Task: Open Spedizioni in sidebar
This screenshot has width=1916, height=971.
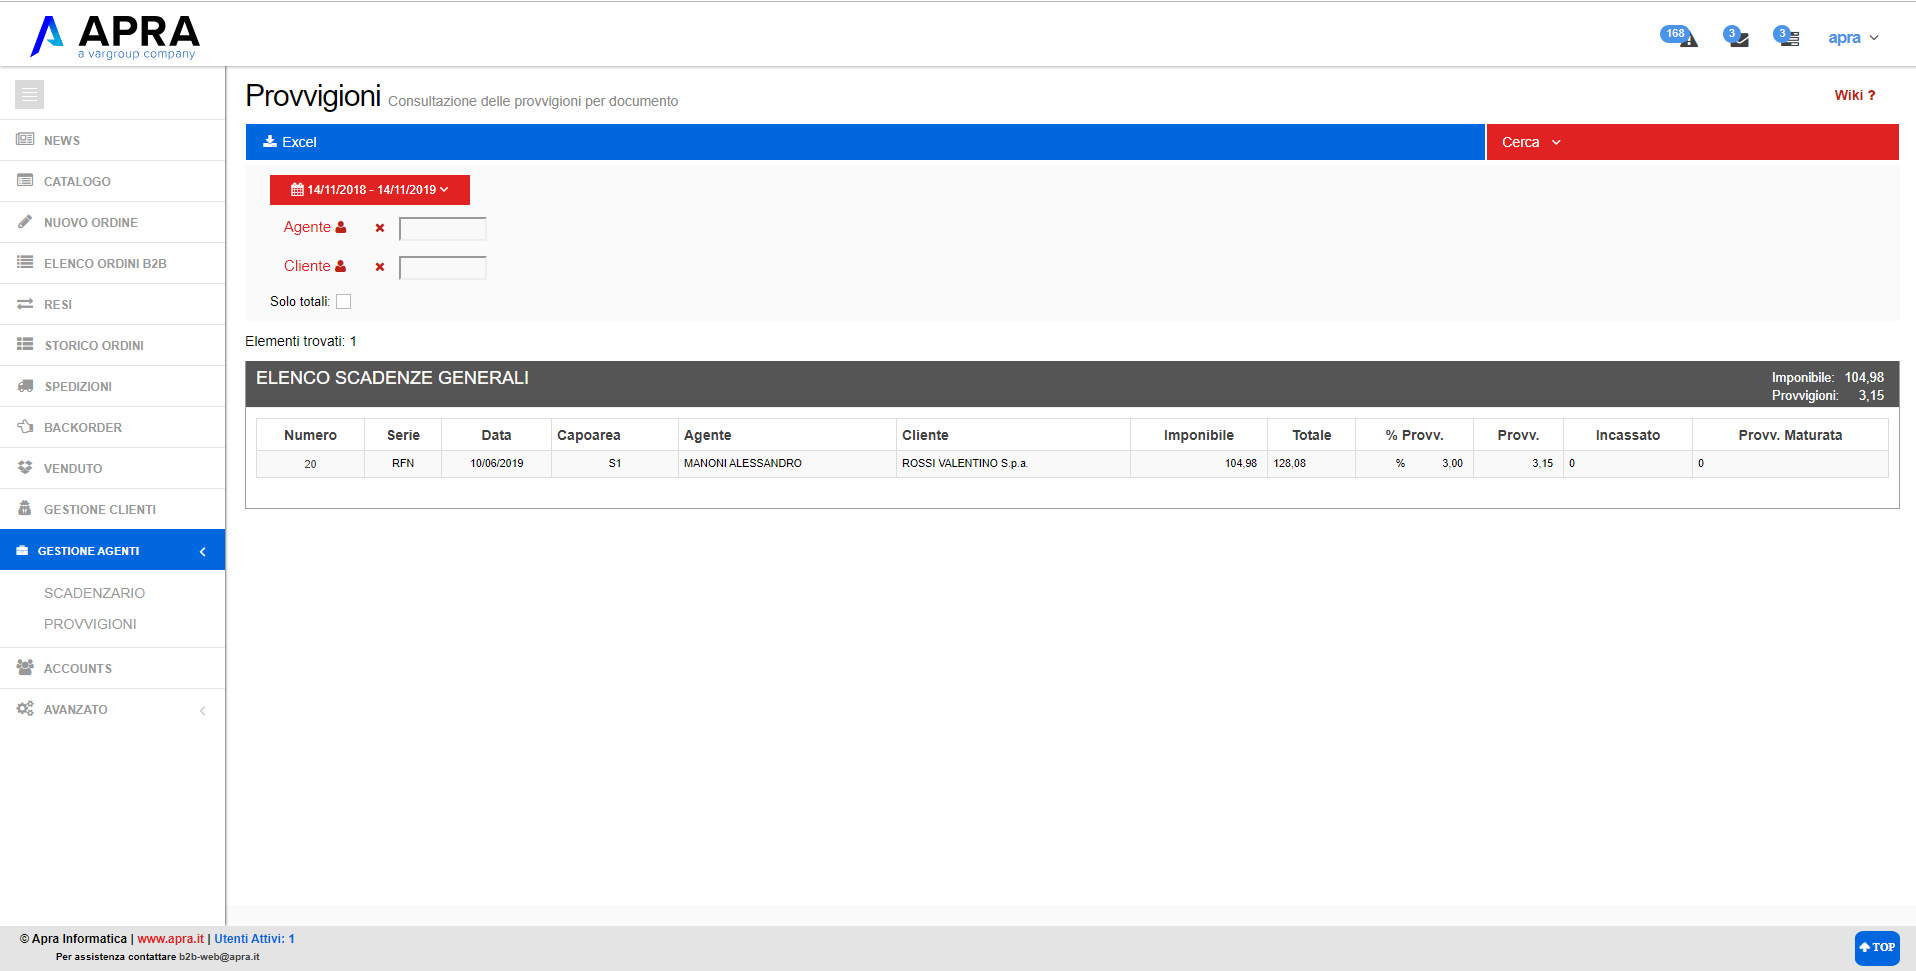Action: click(112, 387)
